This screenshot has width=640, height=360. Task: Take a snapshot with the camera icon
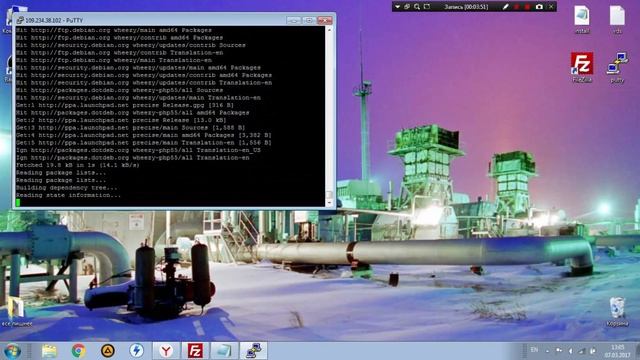tap(539, 7)
